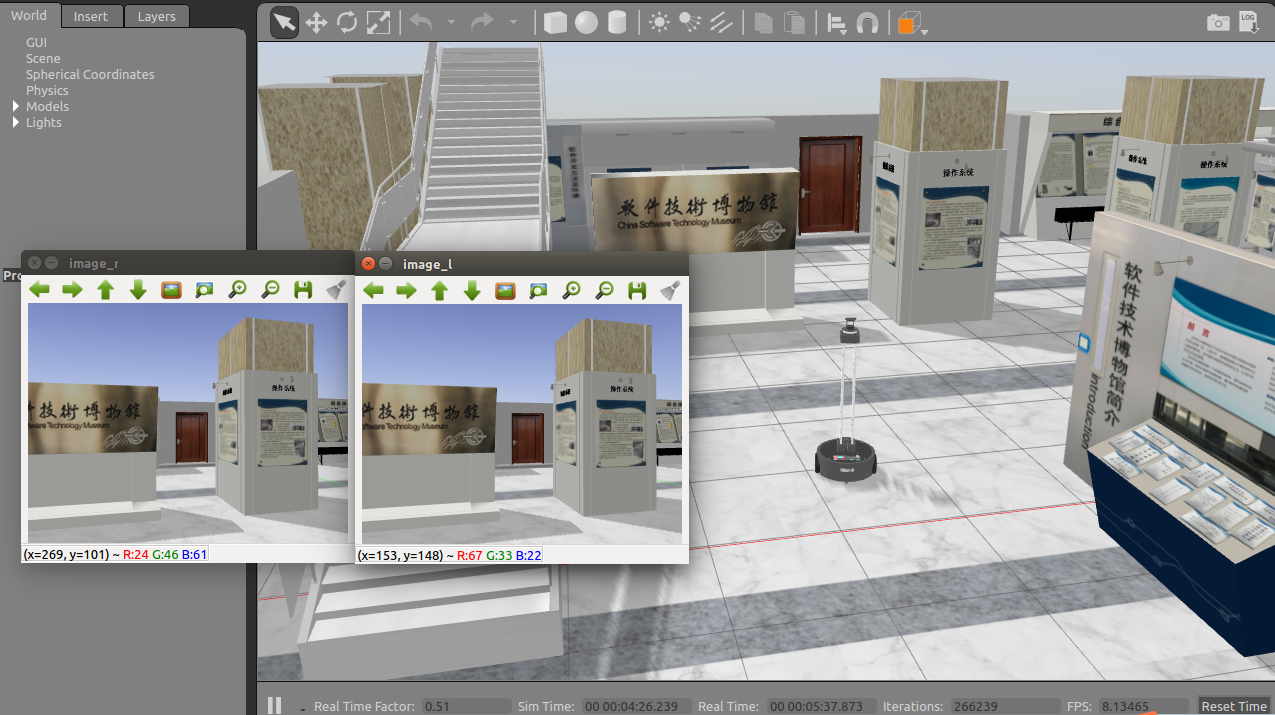The width and height of the screenshot is (1275, 715).
Task: Choose the rotate mode tool
Action: coord(347,23)
